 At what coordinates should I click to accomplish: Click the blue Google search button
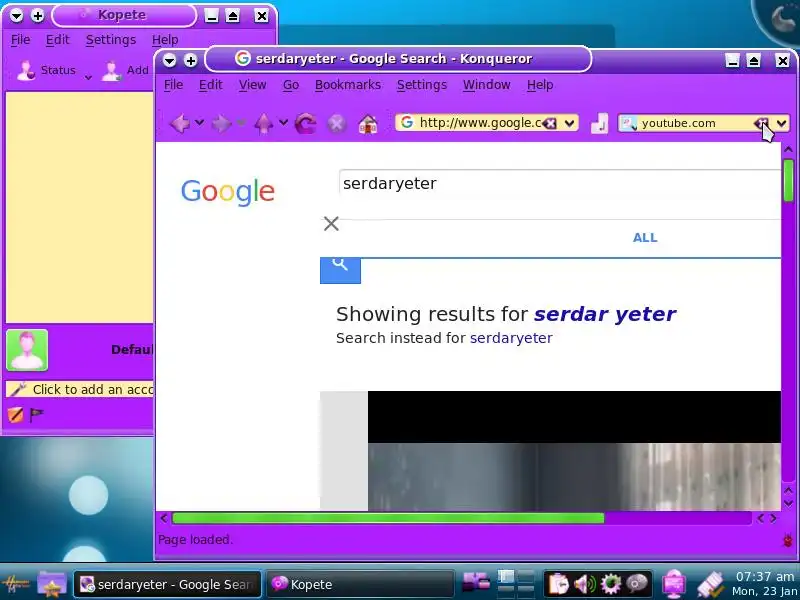pos(340,270)
